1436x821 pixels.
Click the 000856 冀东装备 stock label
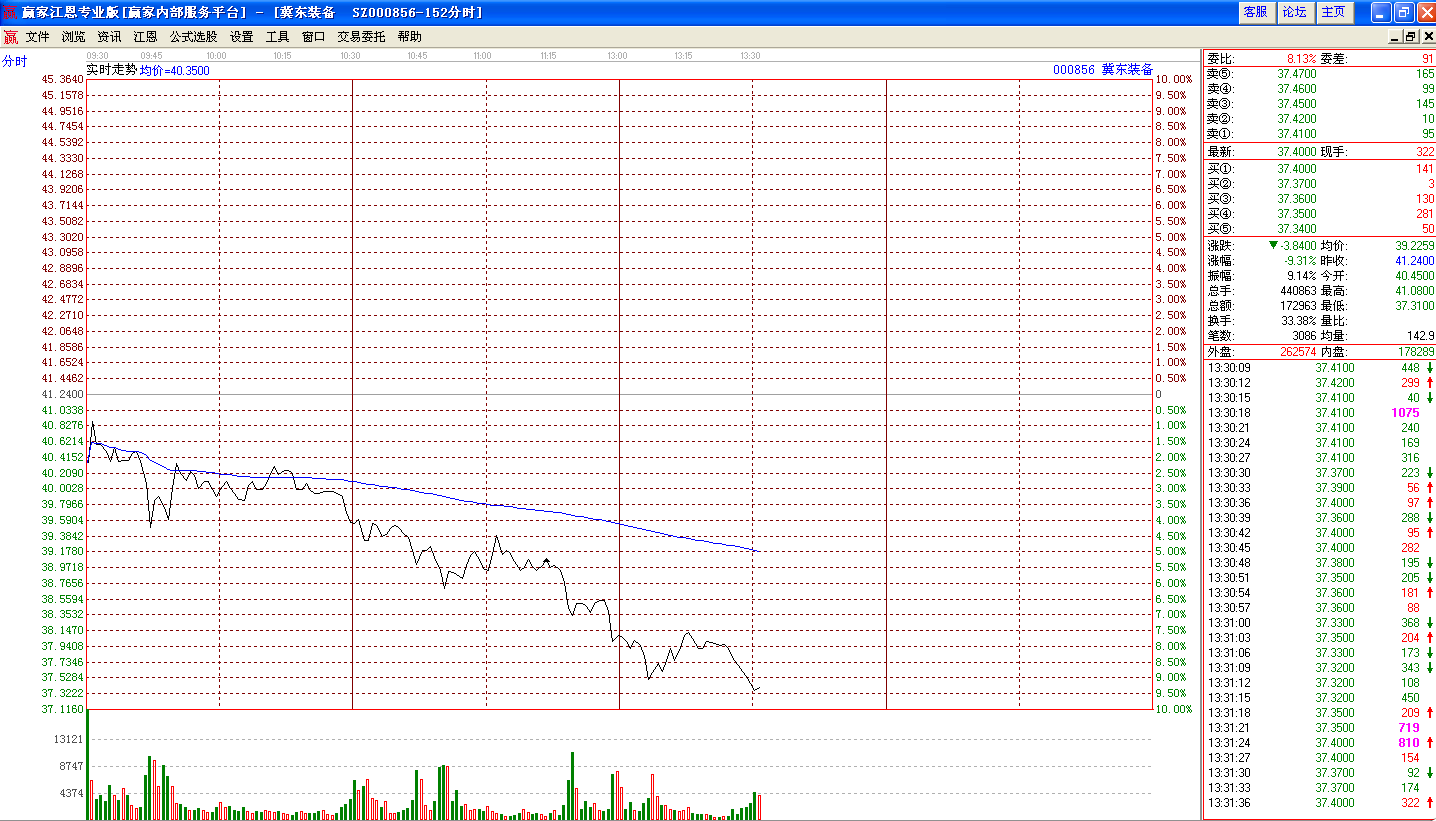pos(1103,70)
